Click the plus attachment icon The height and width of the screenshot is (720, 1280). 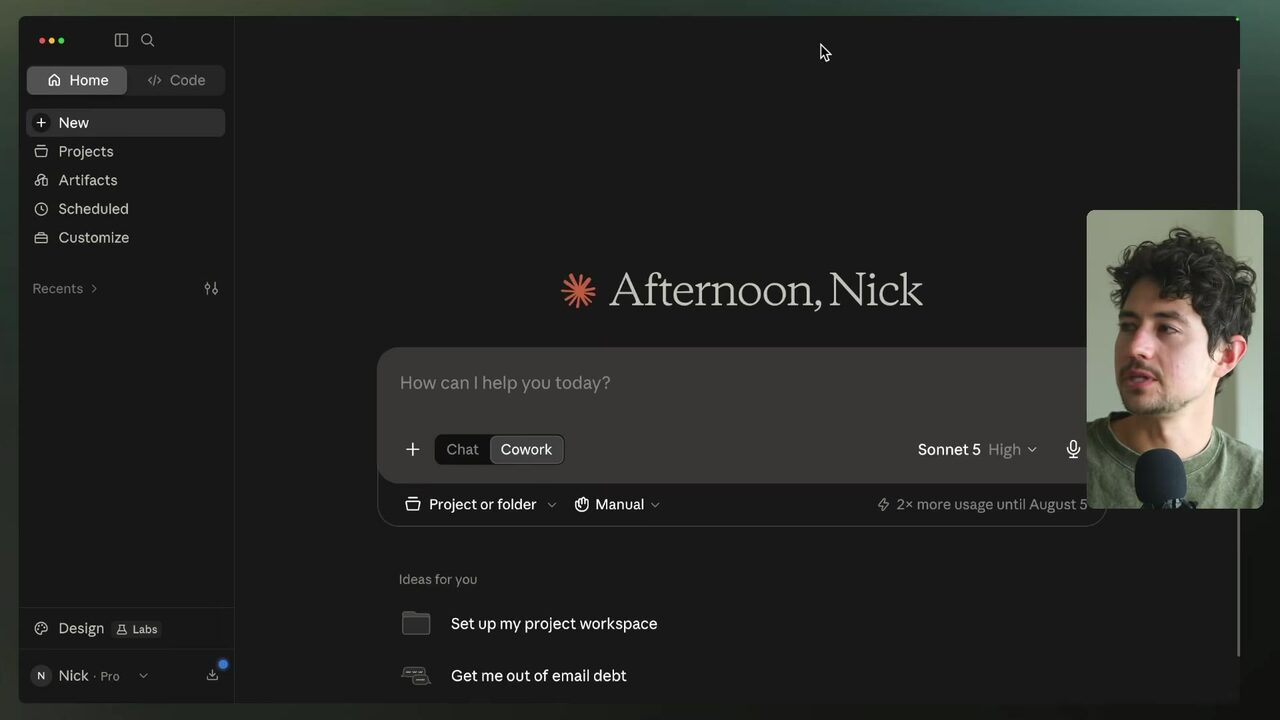(x=412, y=449)
